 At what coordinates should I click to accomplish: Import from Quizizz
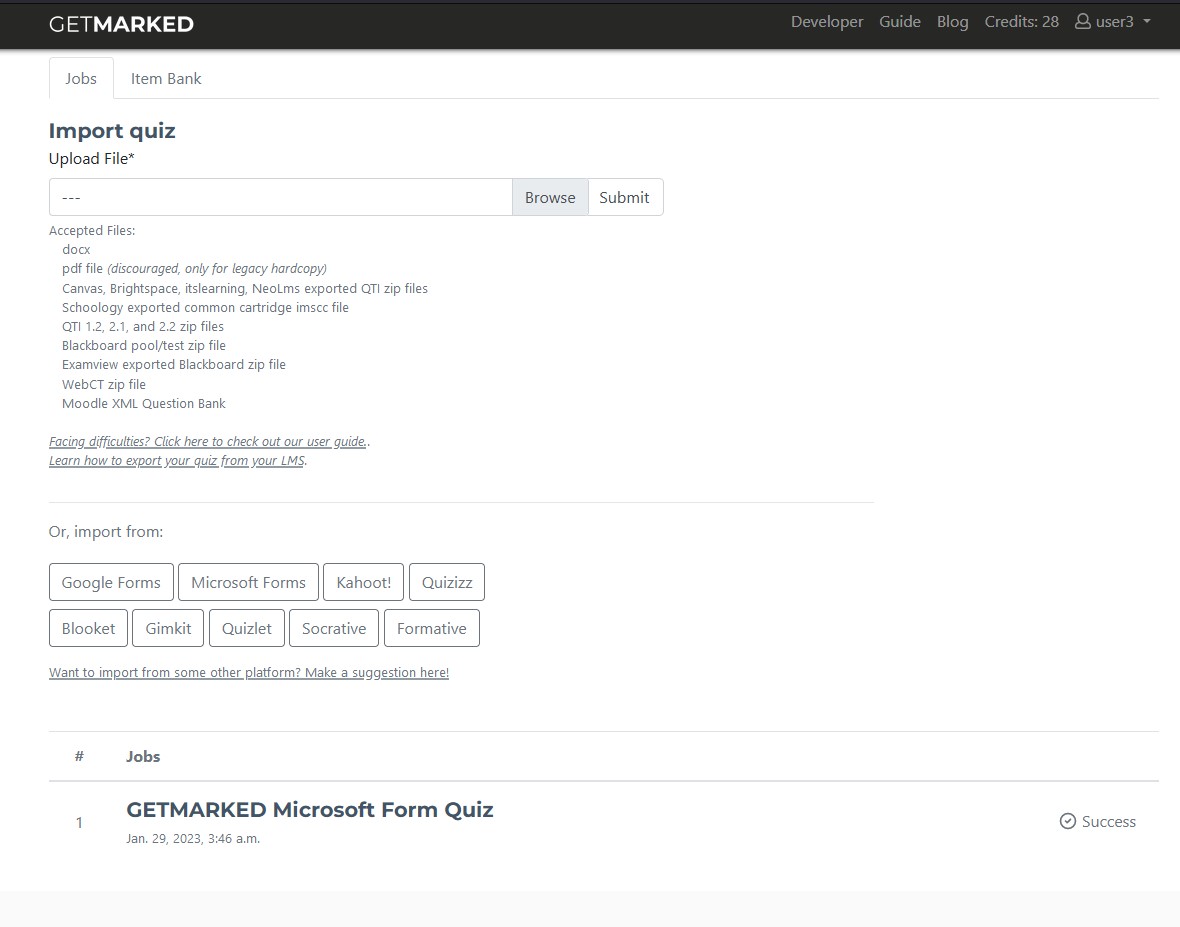[x=447, y=582]
